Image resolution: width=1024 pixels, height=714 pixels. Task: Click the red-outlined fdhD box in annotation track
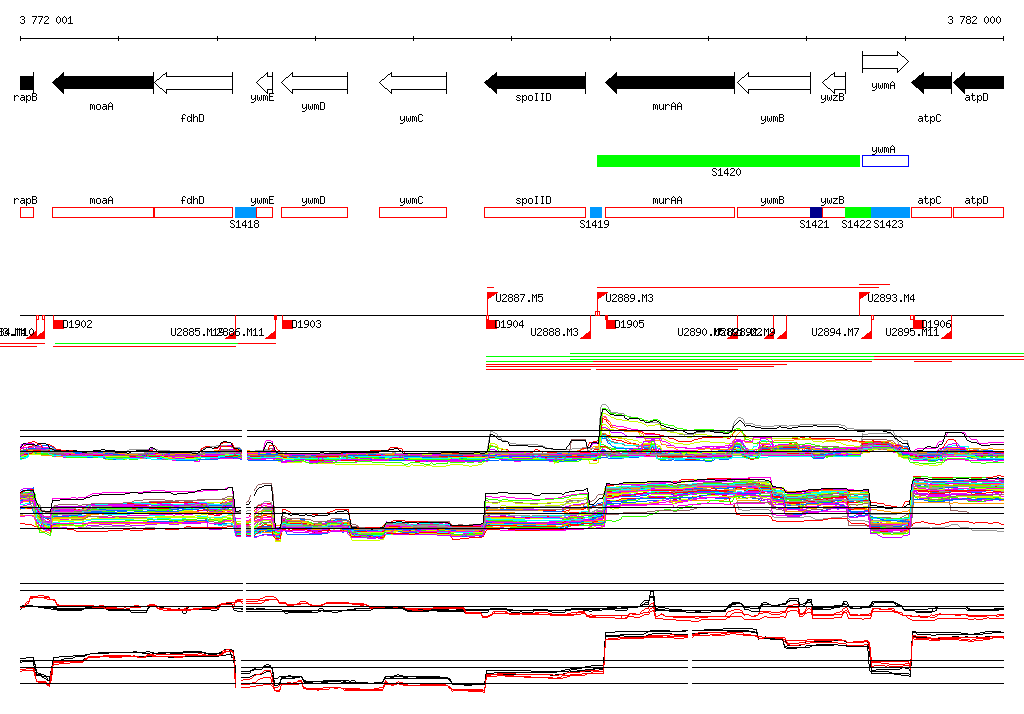pyautogui.click(x=193, y=212)
